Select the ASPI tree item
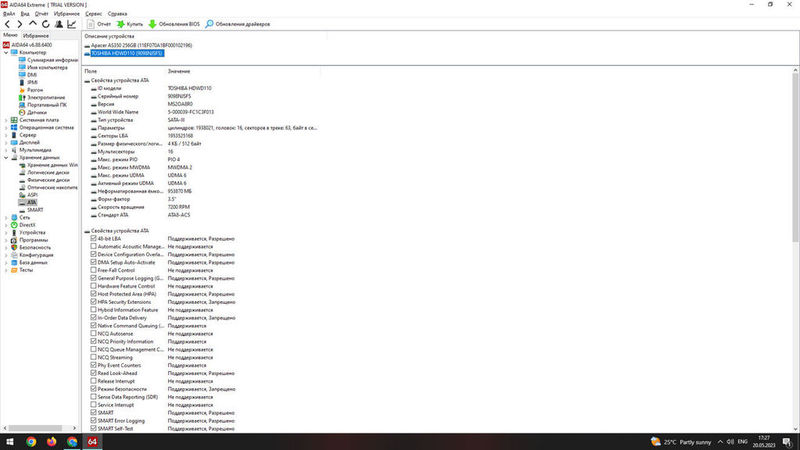 coord(32,195)
